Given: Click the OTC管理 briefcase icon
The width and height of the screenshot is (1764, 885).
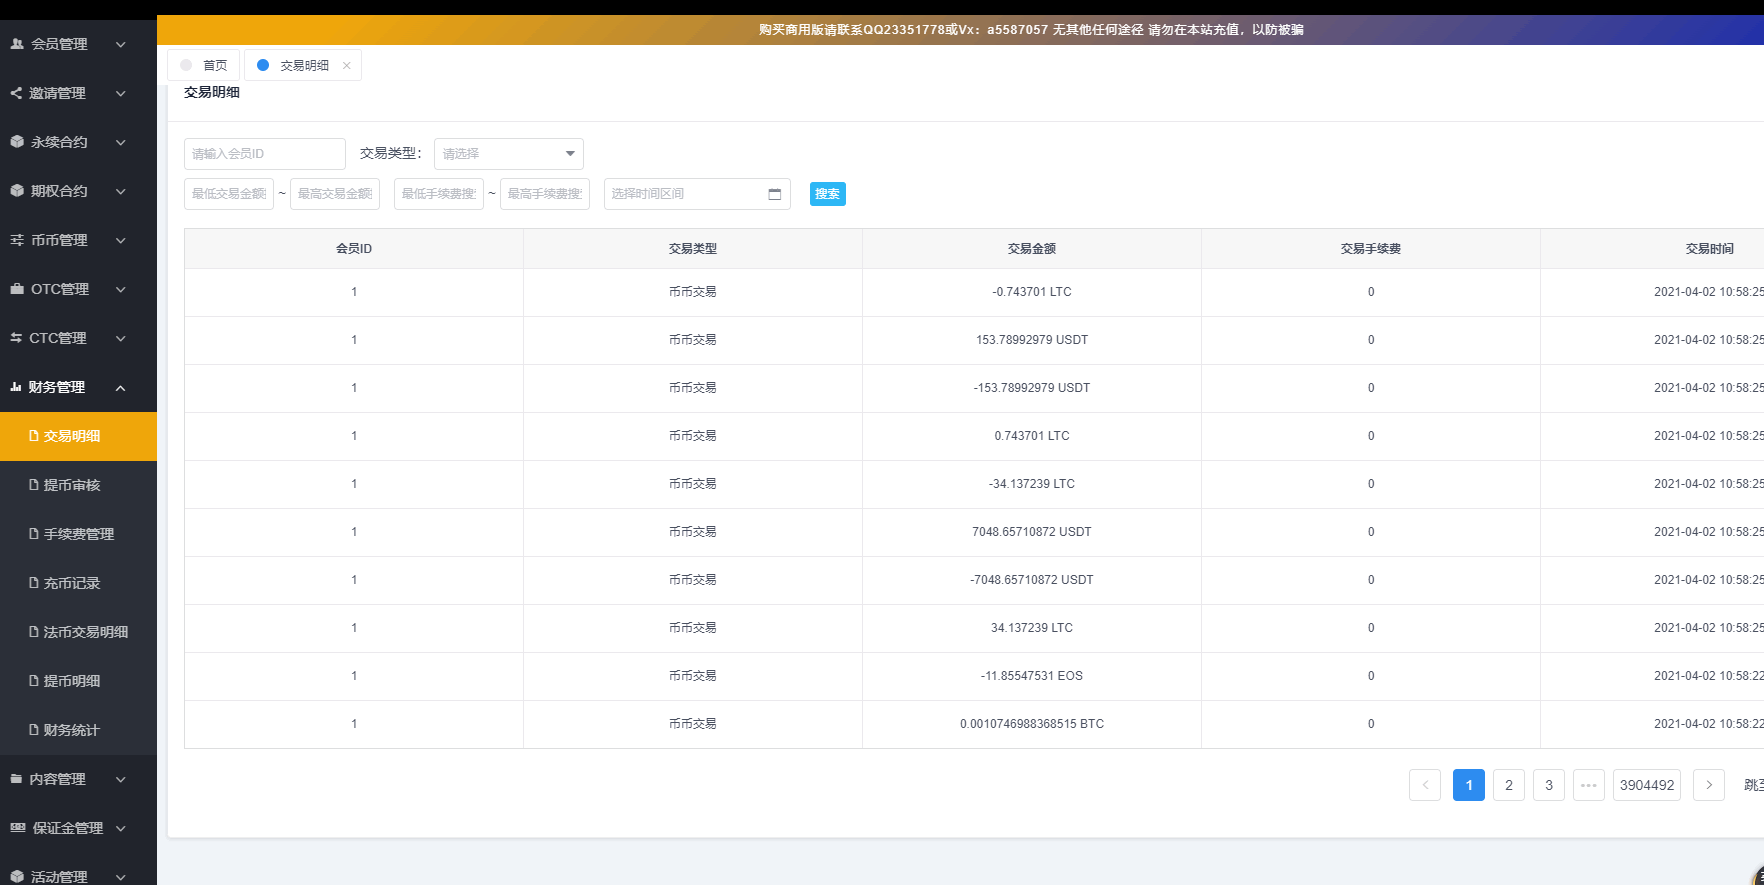Looking at the screenshot, I should click(x=17, y=289).
